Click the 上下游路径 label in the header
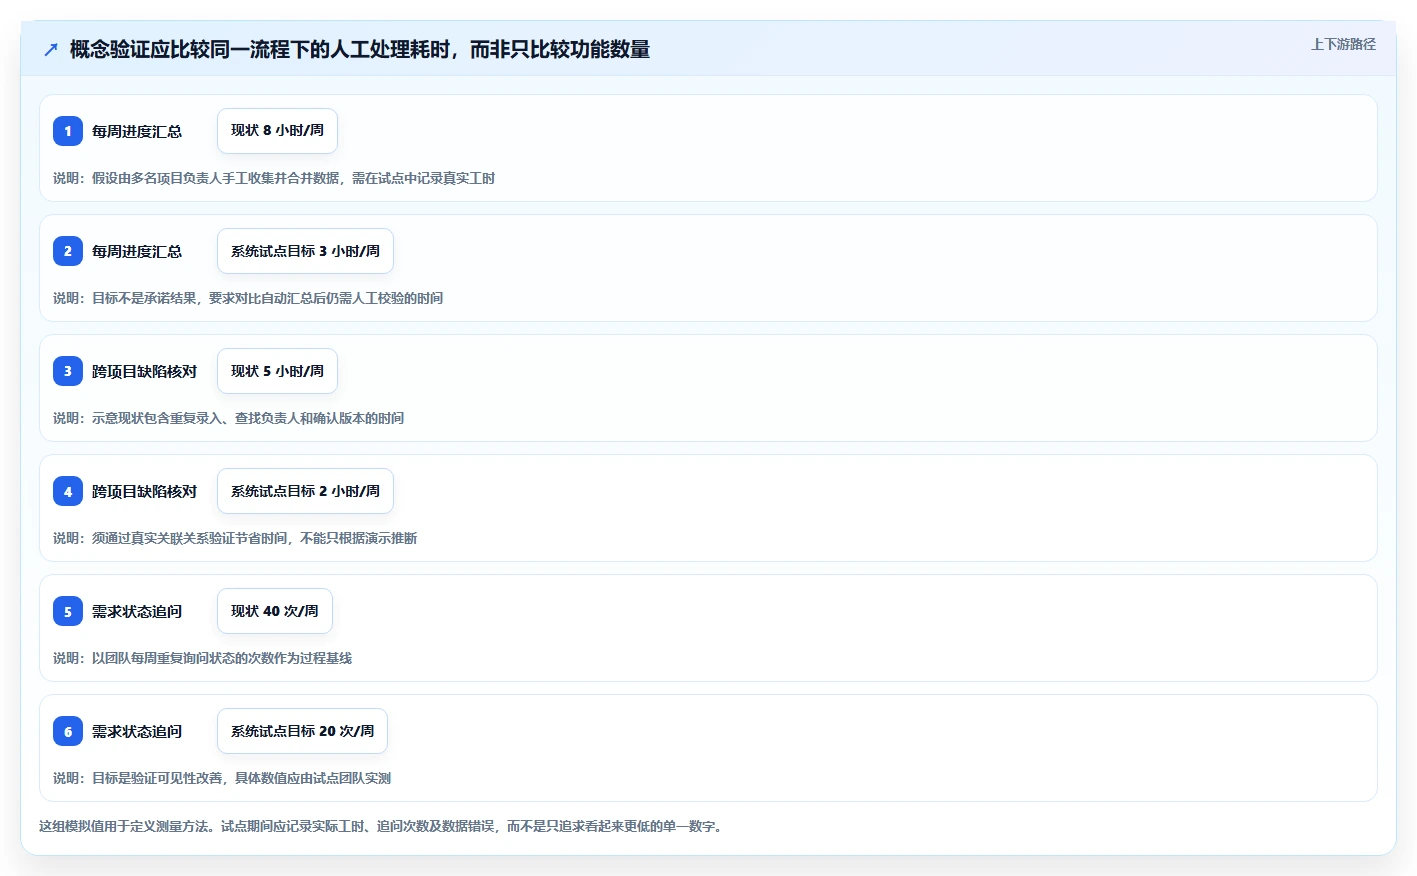Screen dimensions: 1417x876 point(1343,44)
